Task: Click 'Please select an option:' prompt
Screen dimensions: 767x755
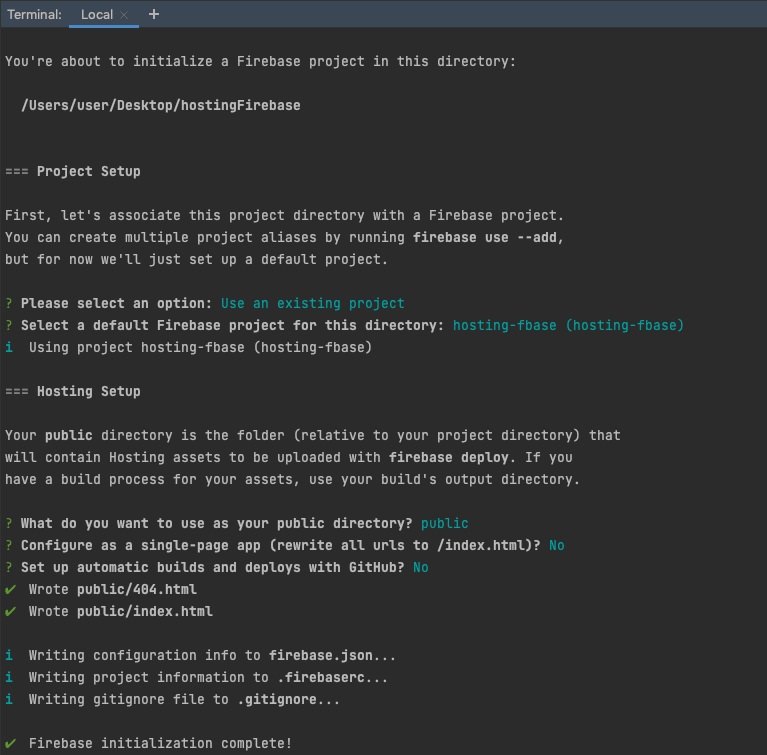Action: point(116,303)
